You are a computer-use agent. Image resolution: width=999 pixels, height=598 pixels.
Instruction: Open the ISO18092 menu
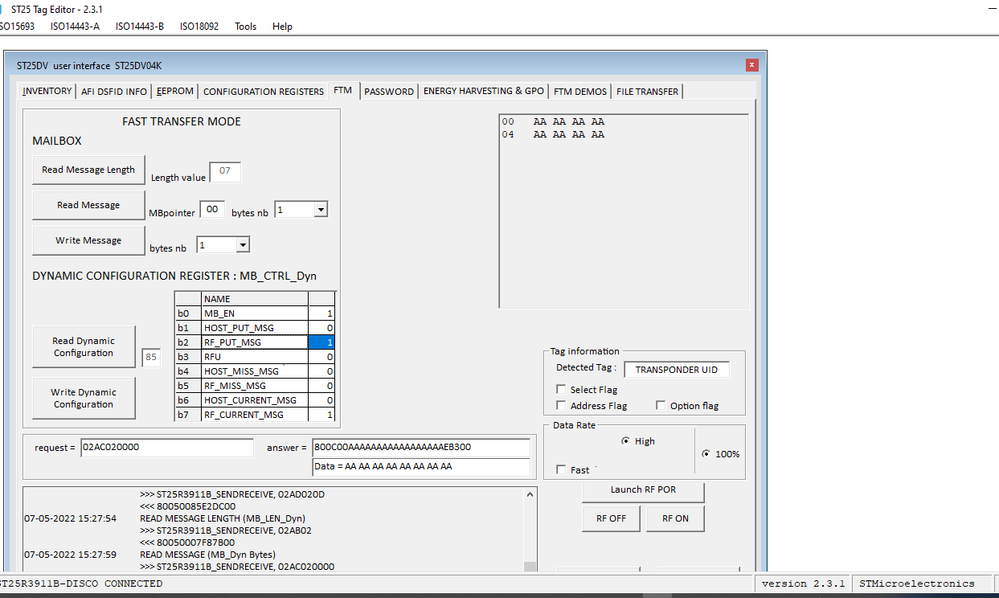[x=199, y=26]
